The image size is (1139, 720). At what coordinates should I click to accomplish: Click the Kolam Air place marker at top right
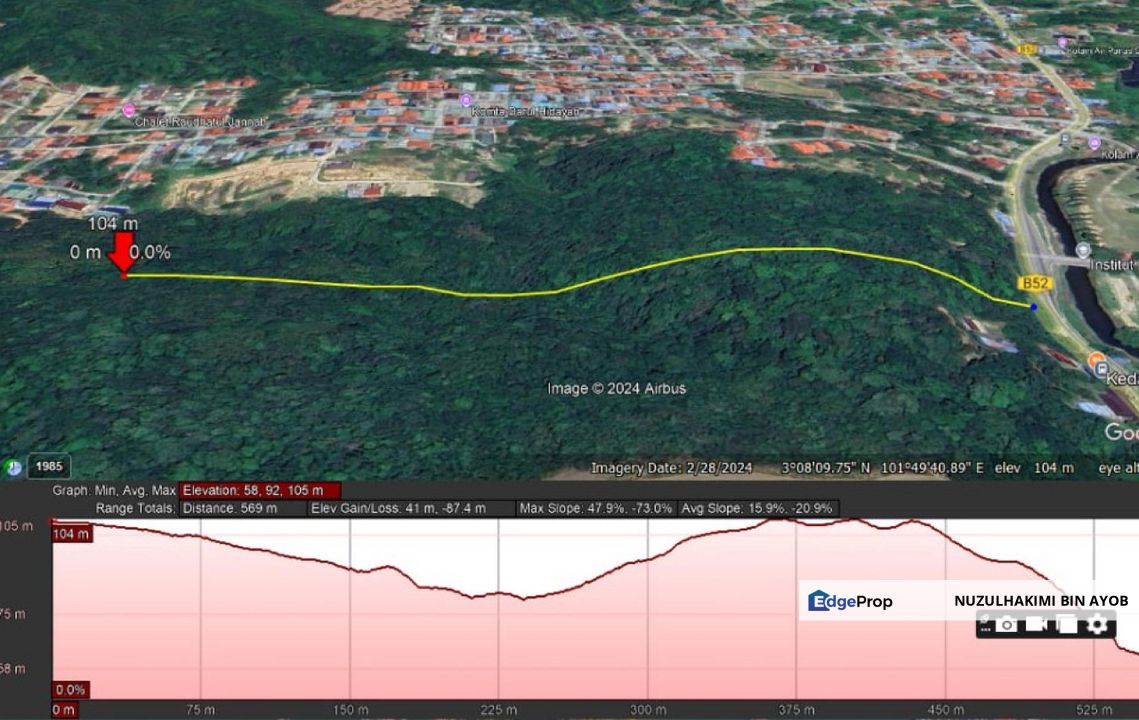tap(1063, 42)
